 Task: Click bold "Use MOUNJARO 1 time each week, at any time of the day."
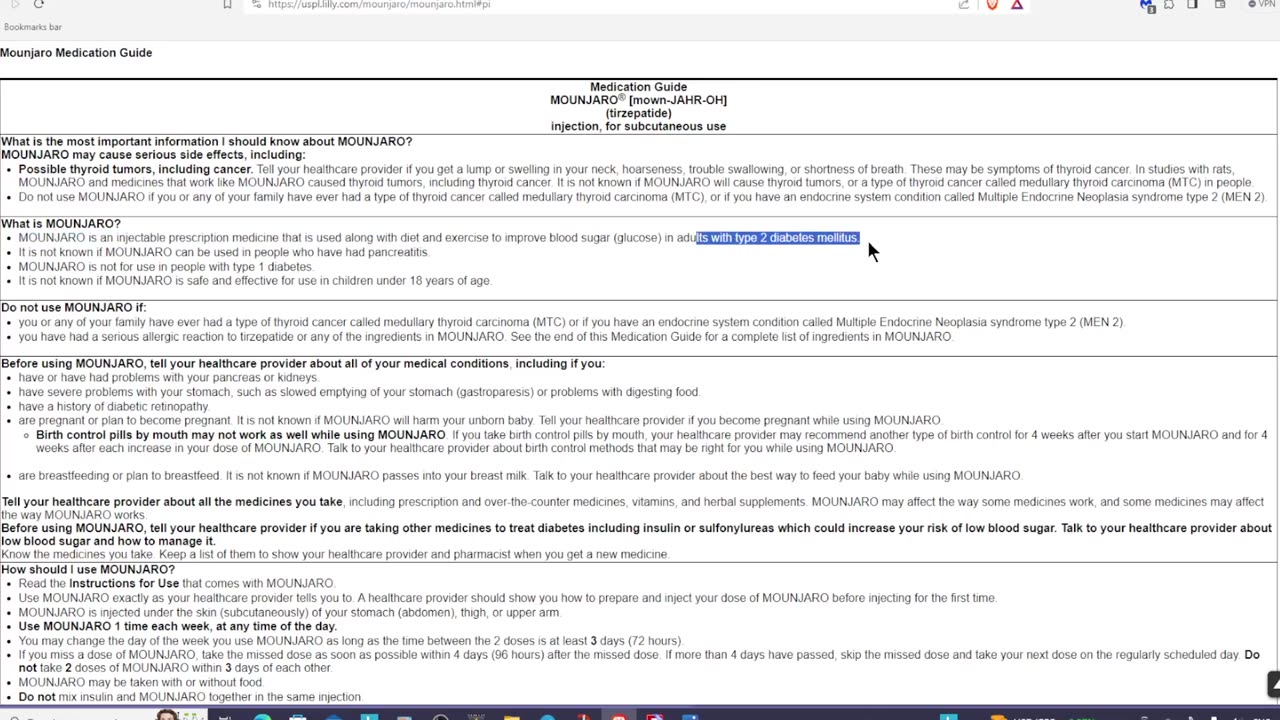tap(178, 627)
